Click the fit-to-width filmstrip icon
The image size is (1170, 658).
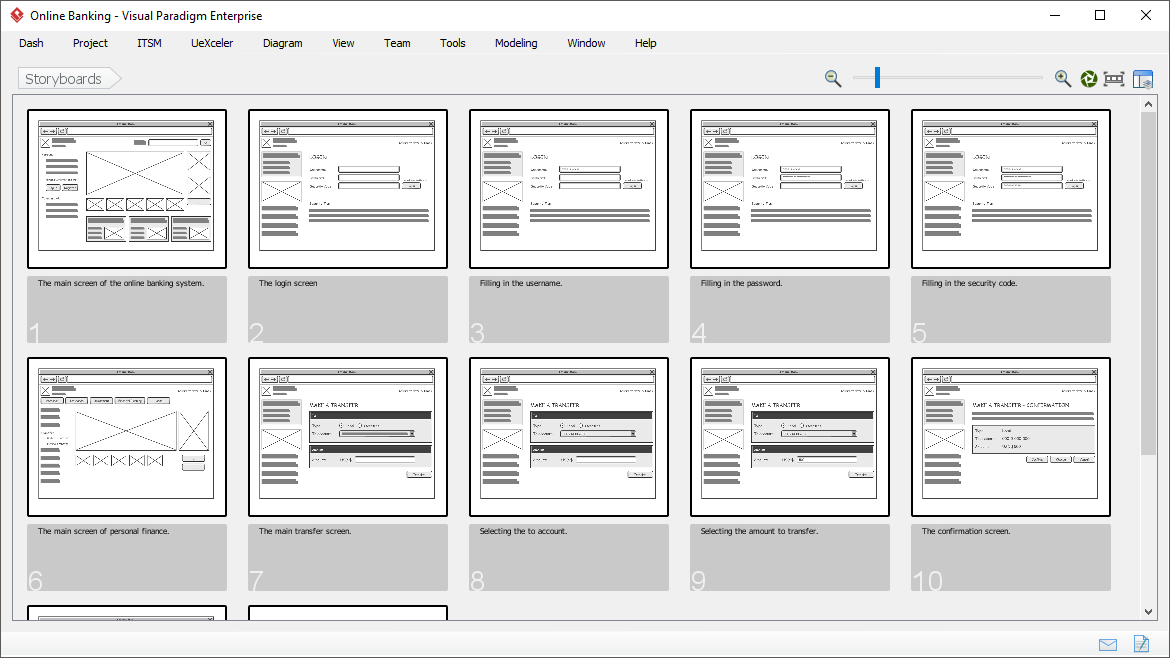pos(1114,78)
